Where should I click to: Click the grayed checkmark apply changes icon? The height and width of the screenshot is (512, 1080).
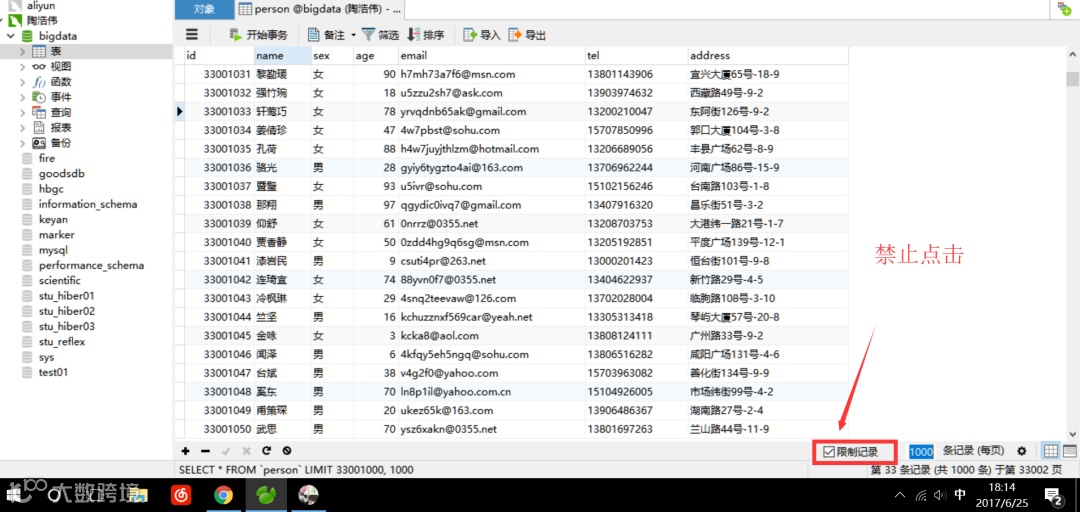tap(226, 451)
